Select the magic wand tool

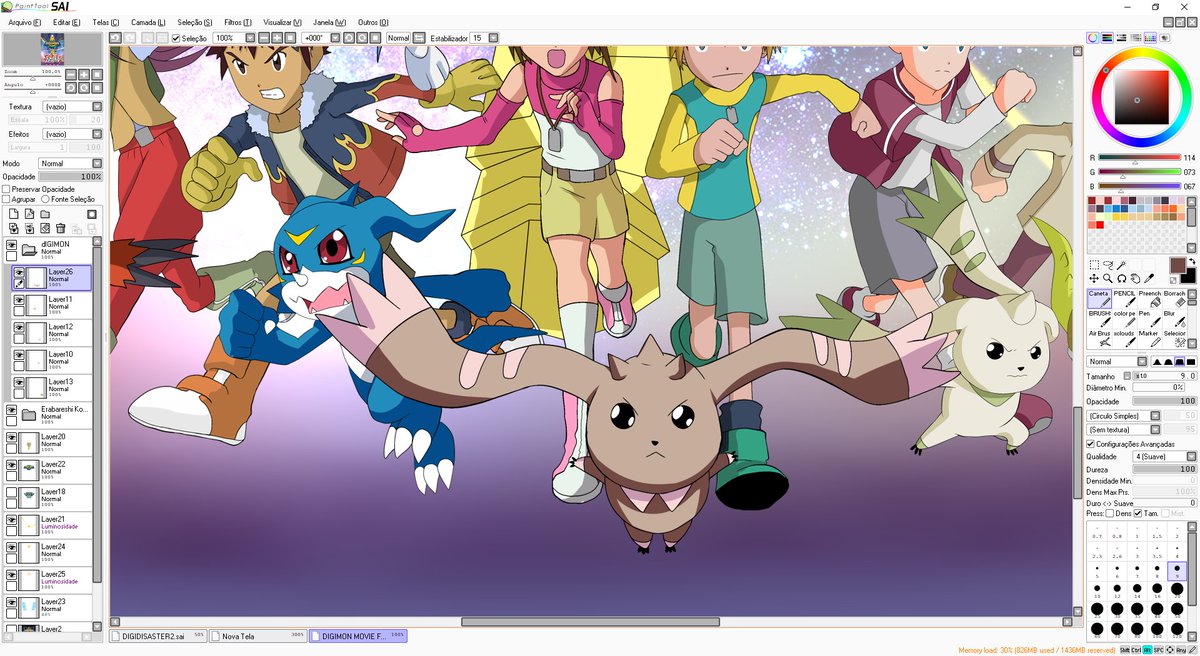tap(1122, 265)
